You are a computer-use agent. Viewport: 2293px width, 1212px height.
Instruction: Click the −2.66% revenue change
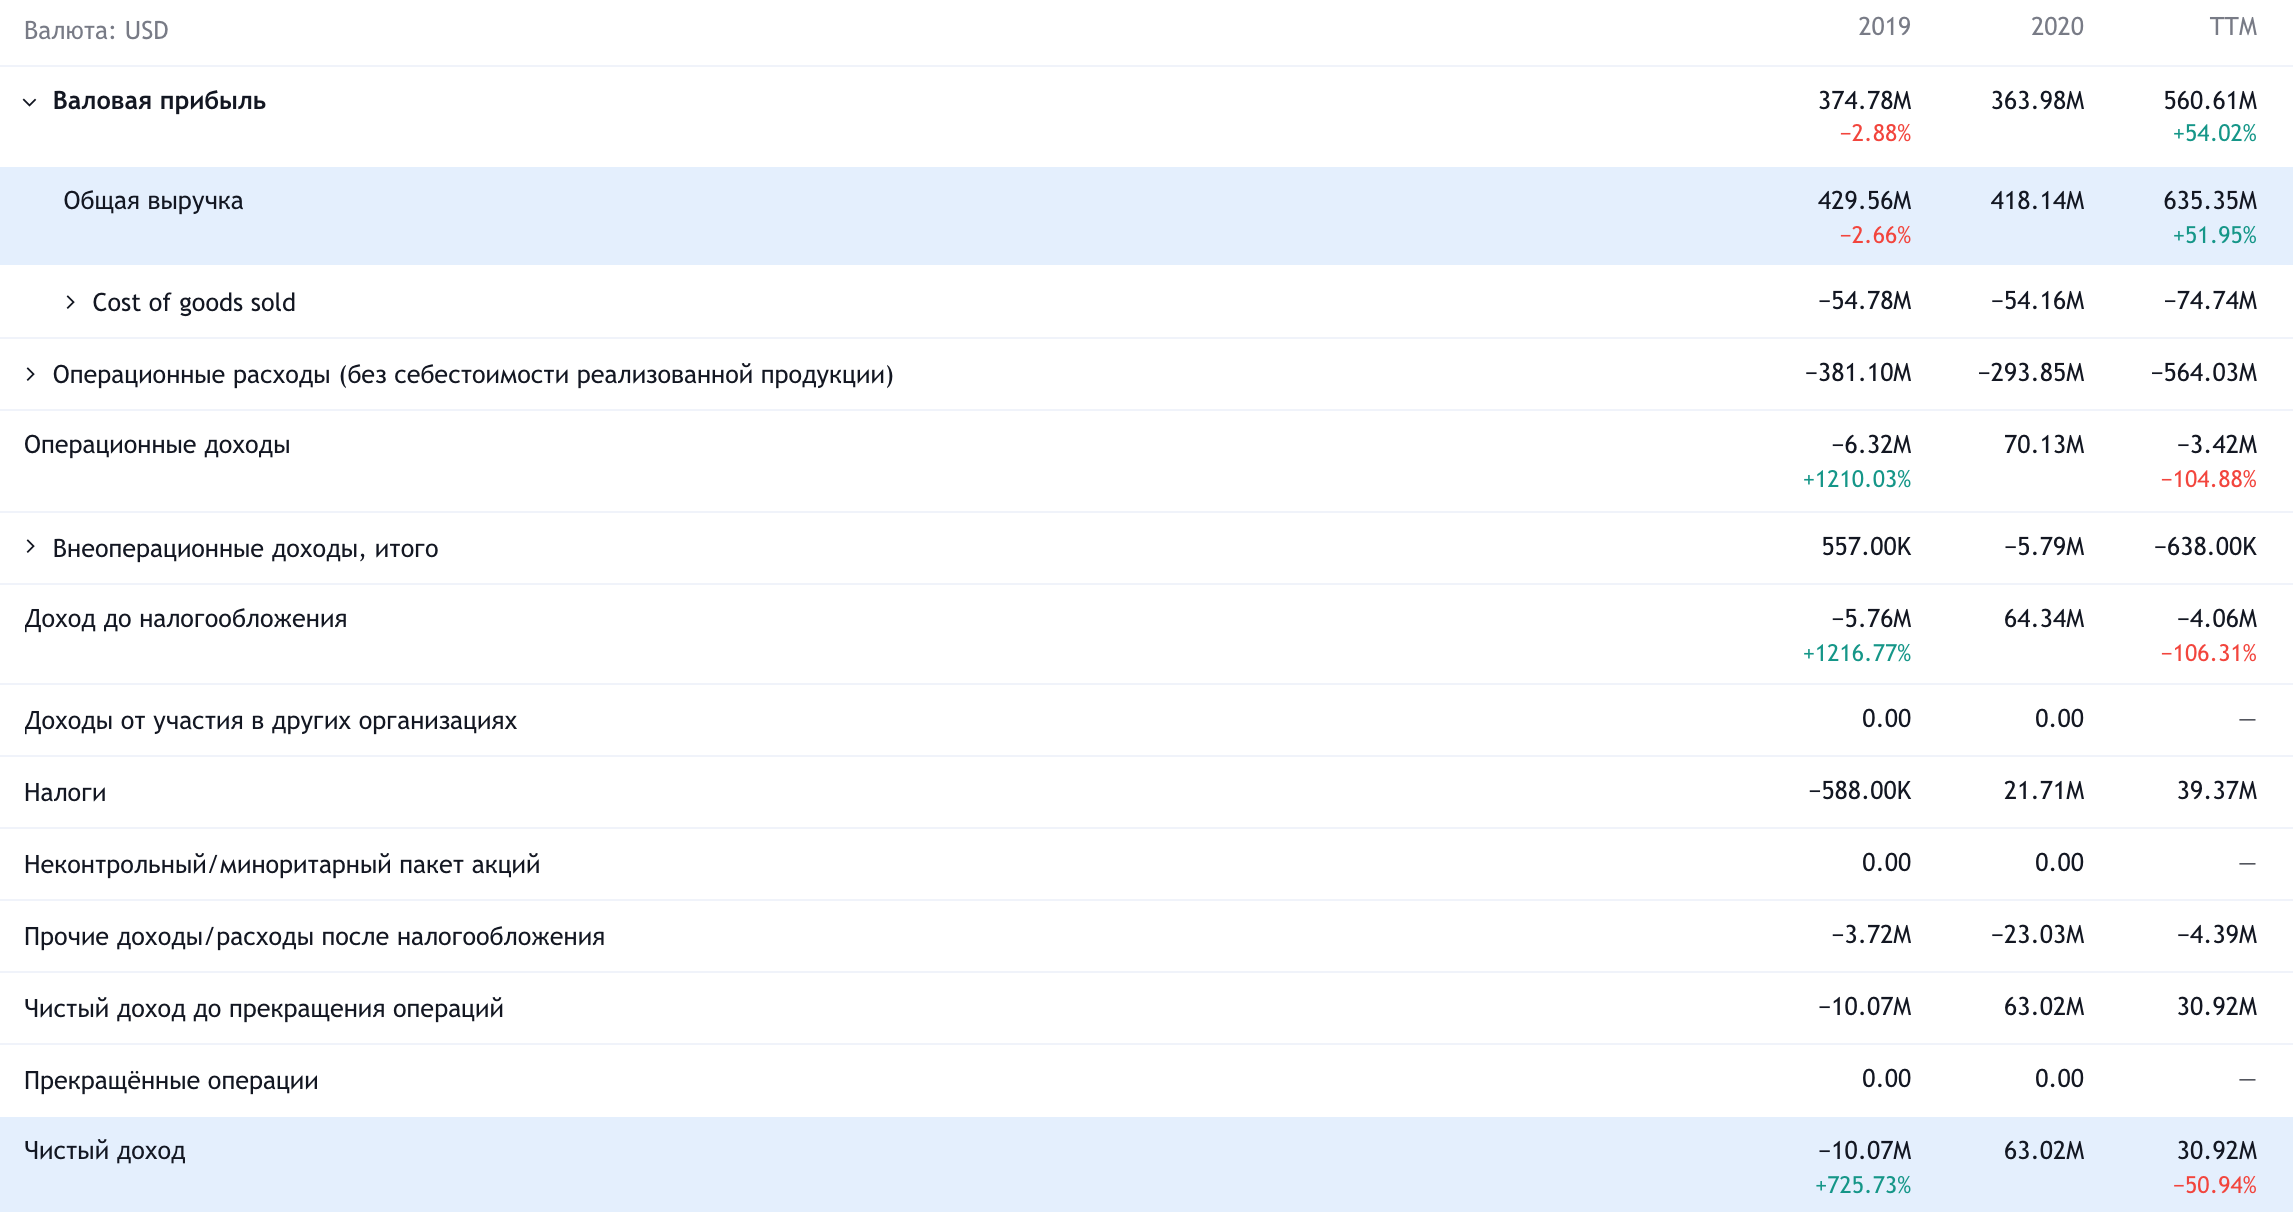coord(1875,236)
